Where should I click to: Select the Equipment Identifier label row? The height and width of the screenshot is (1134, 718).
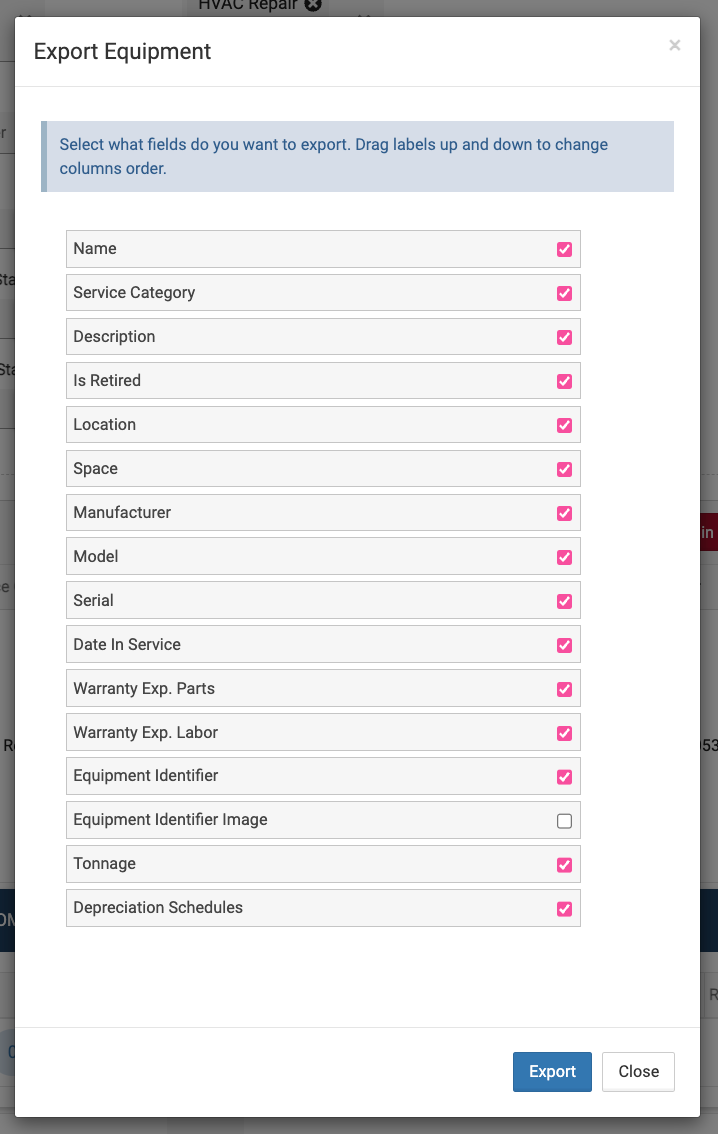300,776
